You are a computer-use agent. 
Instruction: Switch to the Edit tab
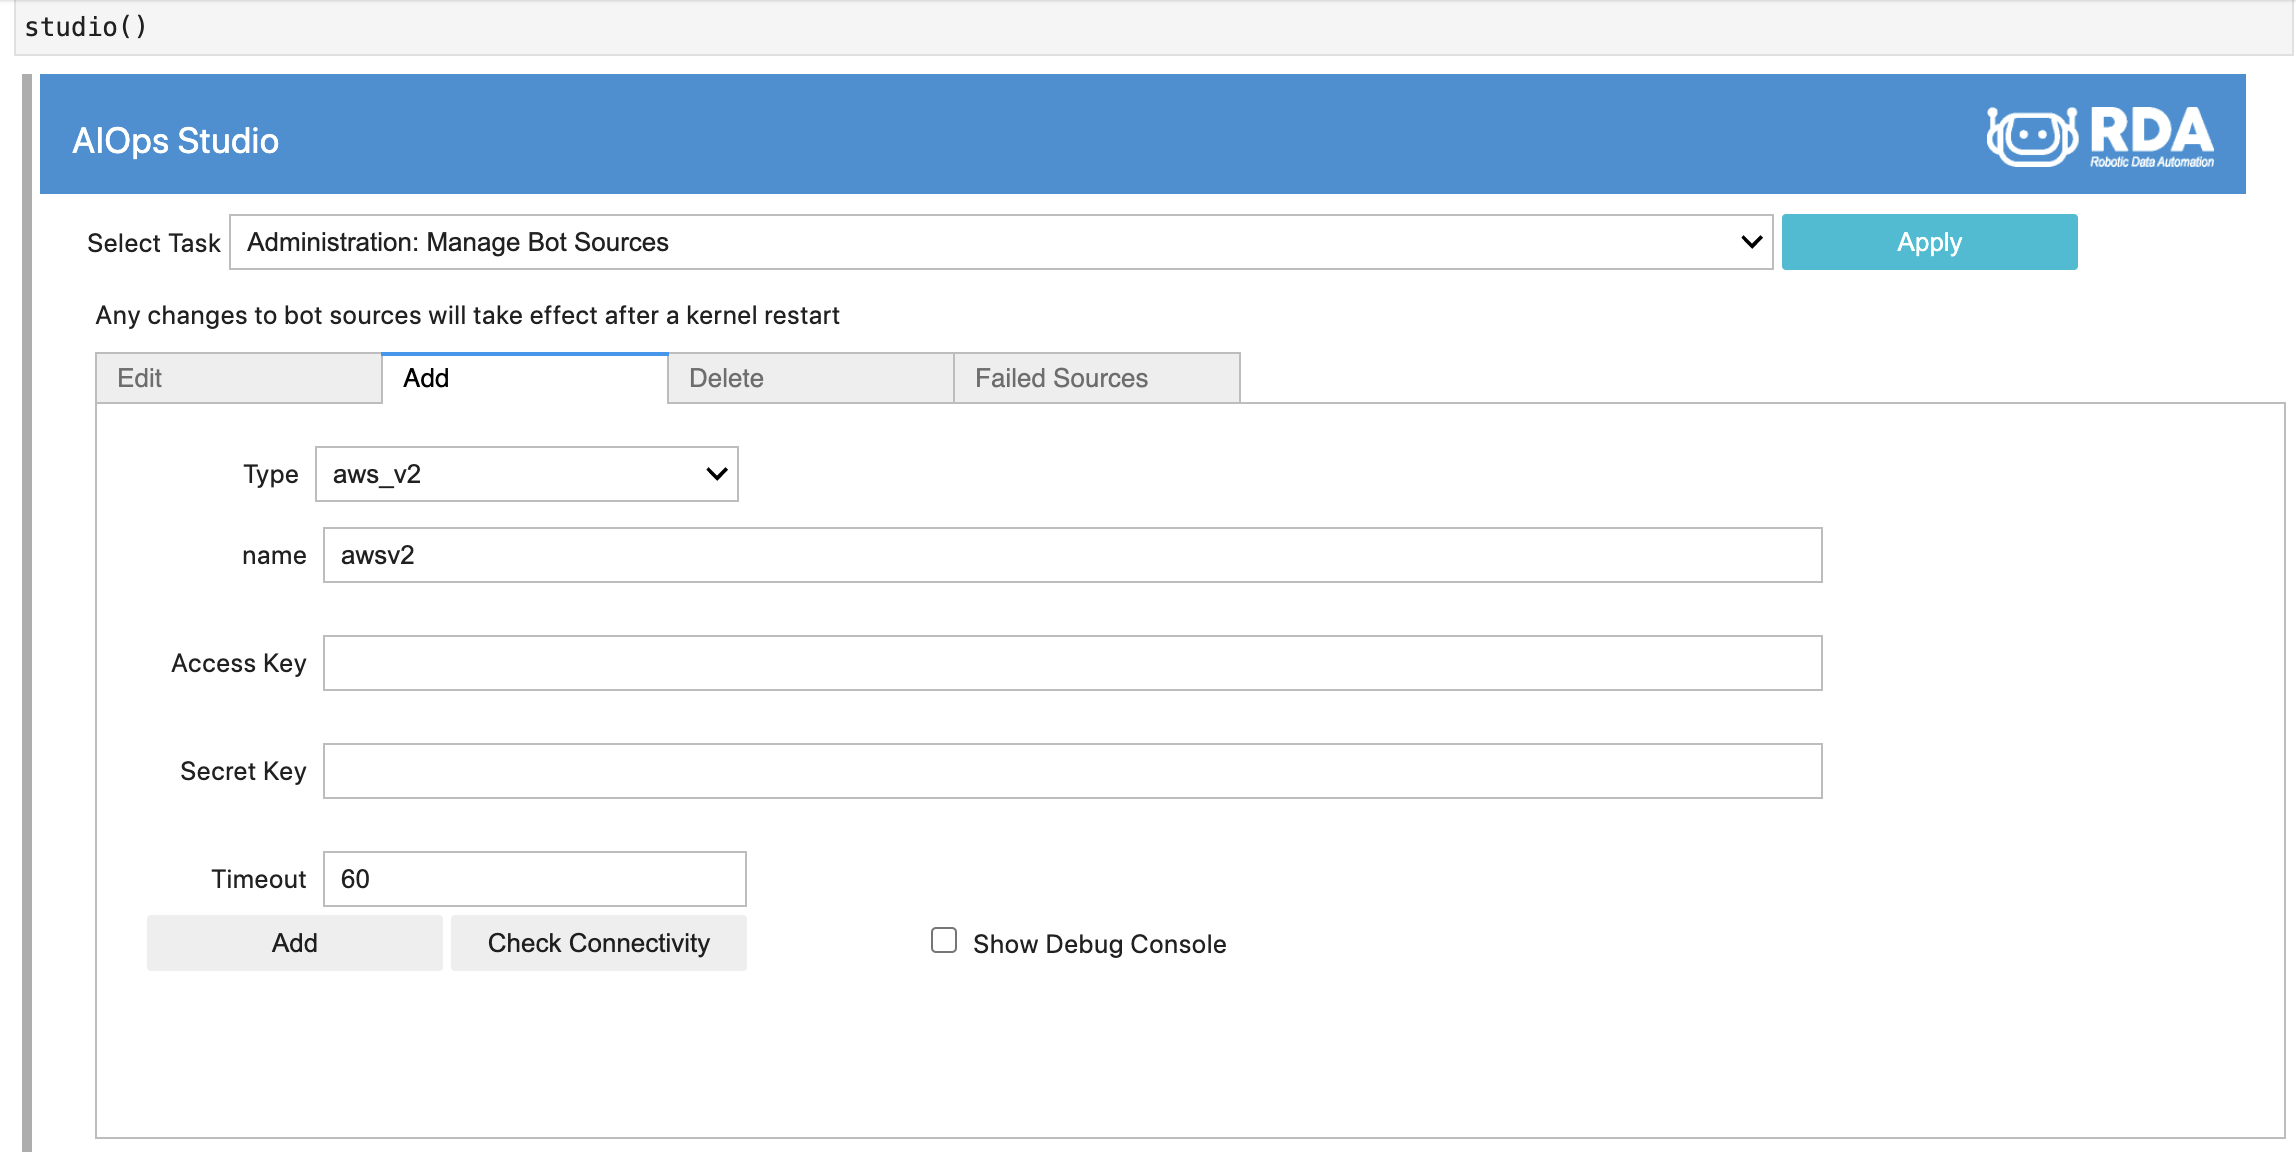(238, 378)
